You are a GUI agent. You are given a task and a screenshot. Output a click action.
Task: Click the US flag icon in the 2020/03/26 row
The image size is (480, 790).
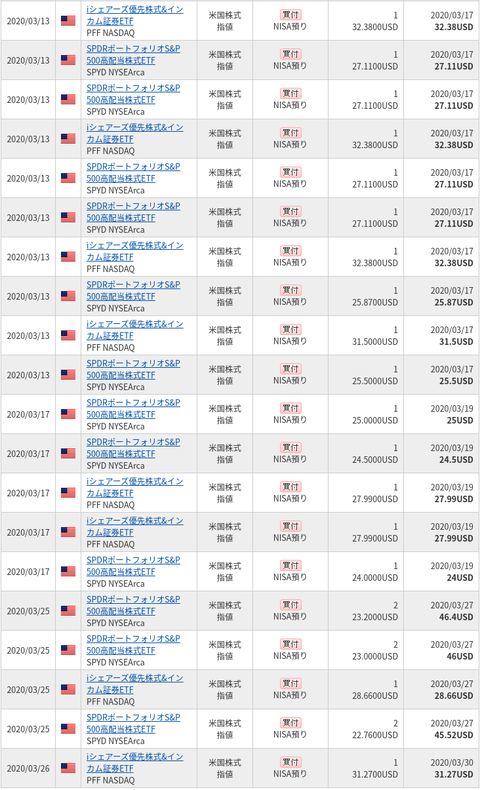(x=68, y=767)
